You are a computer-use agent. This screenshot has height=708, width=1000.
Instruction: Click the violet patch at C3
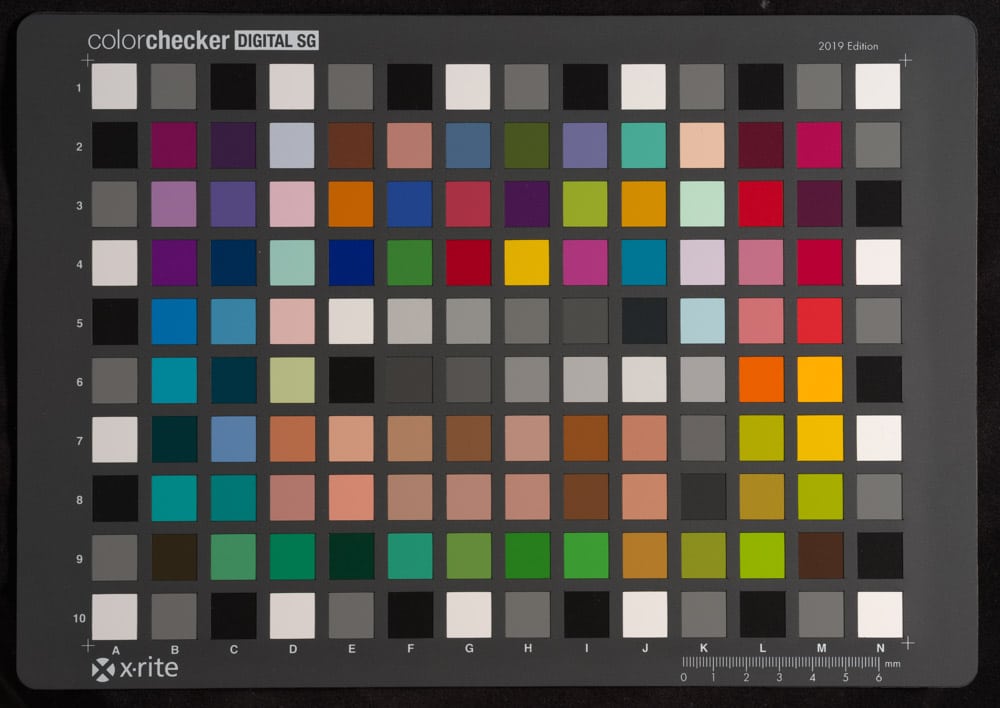coord(233,204)
